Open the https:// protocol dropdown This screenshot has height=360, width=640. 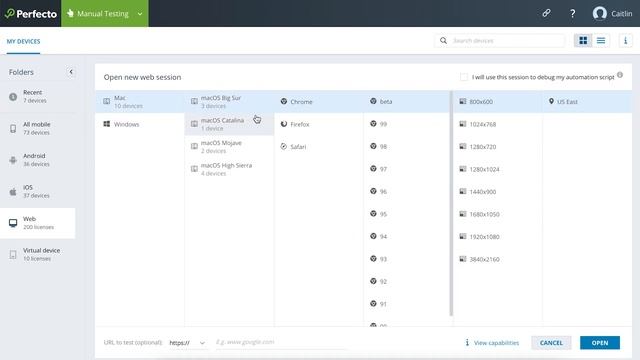tap(187, 343)
